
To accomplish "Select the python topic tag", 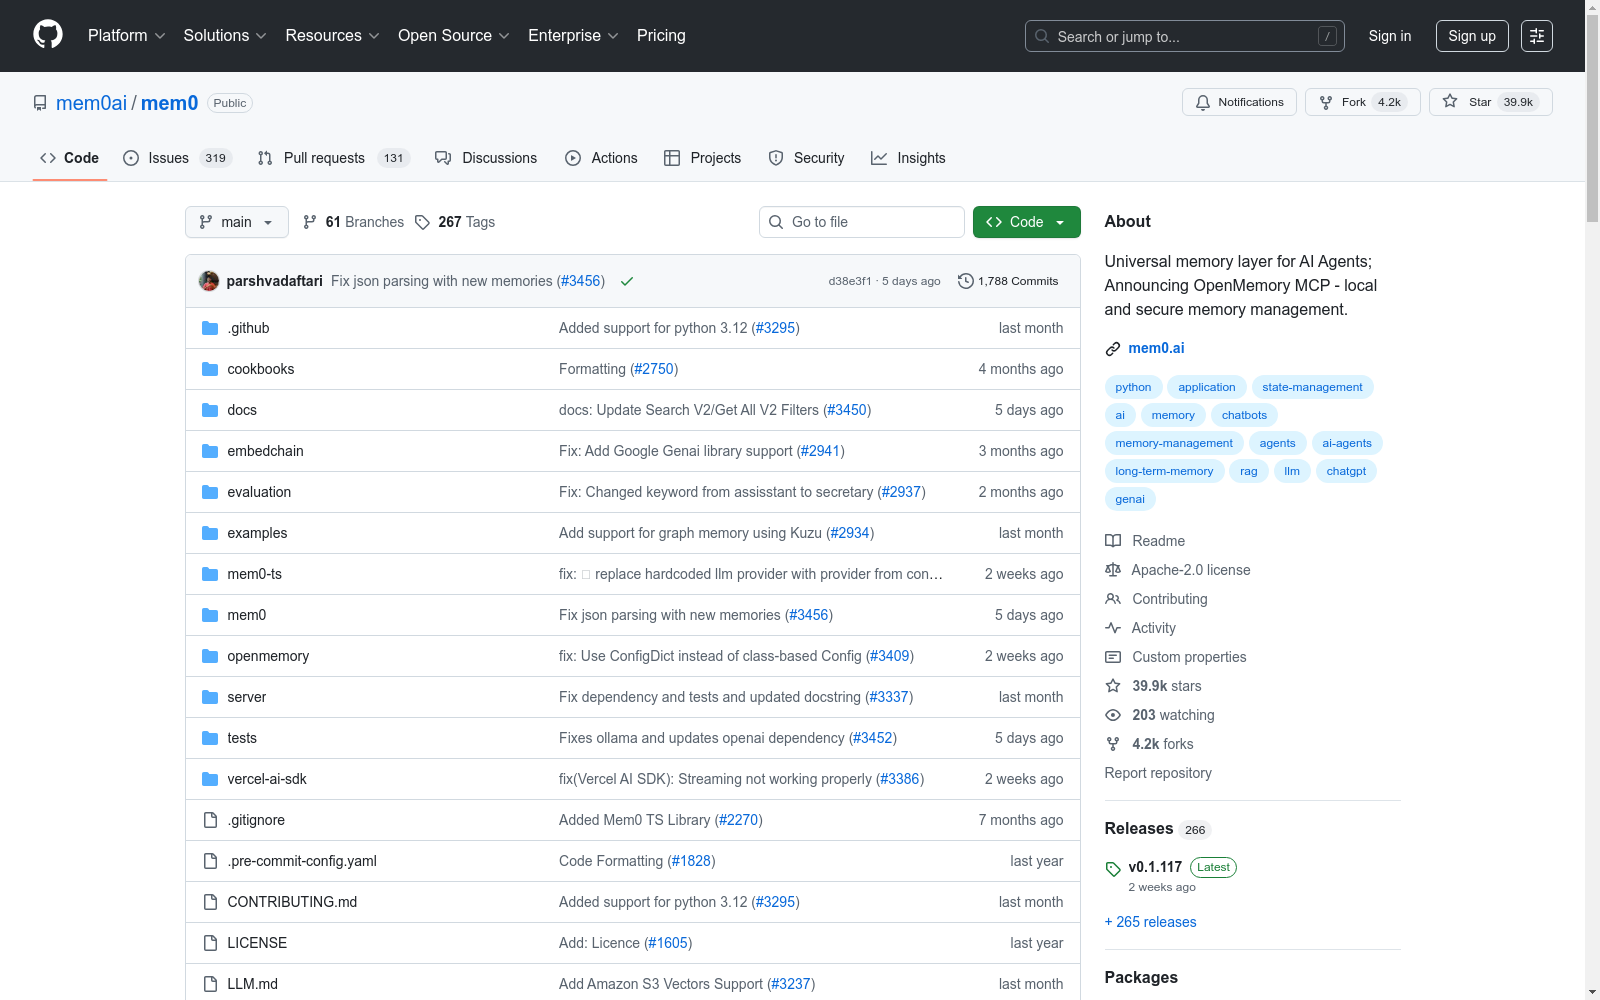I will click(1133, 387).
